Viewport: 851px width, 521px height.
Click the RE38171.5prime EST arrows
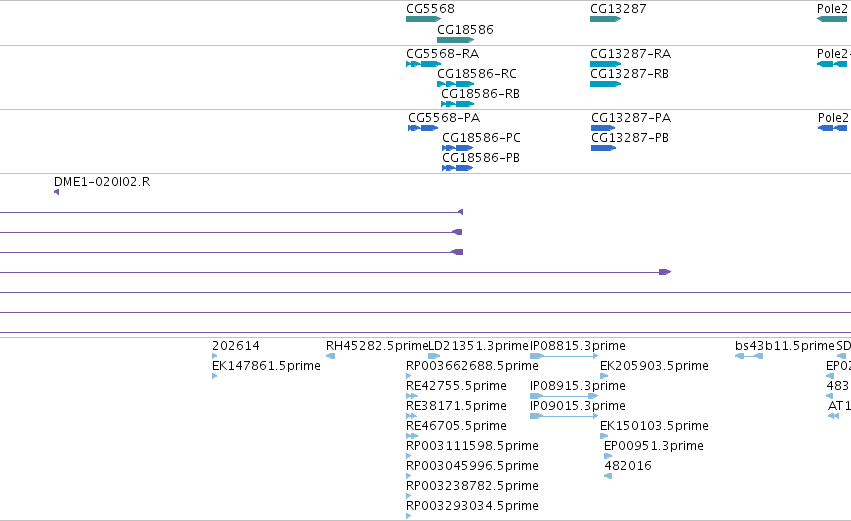tap(411, 416)
